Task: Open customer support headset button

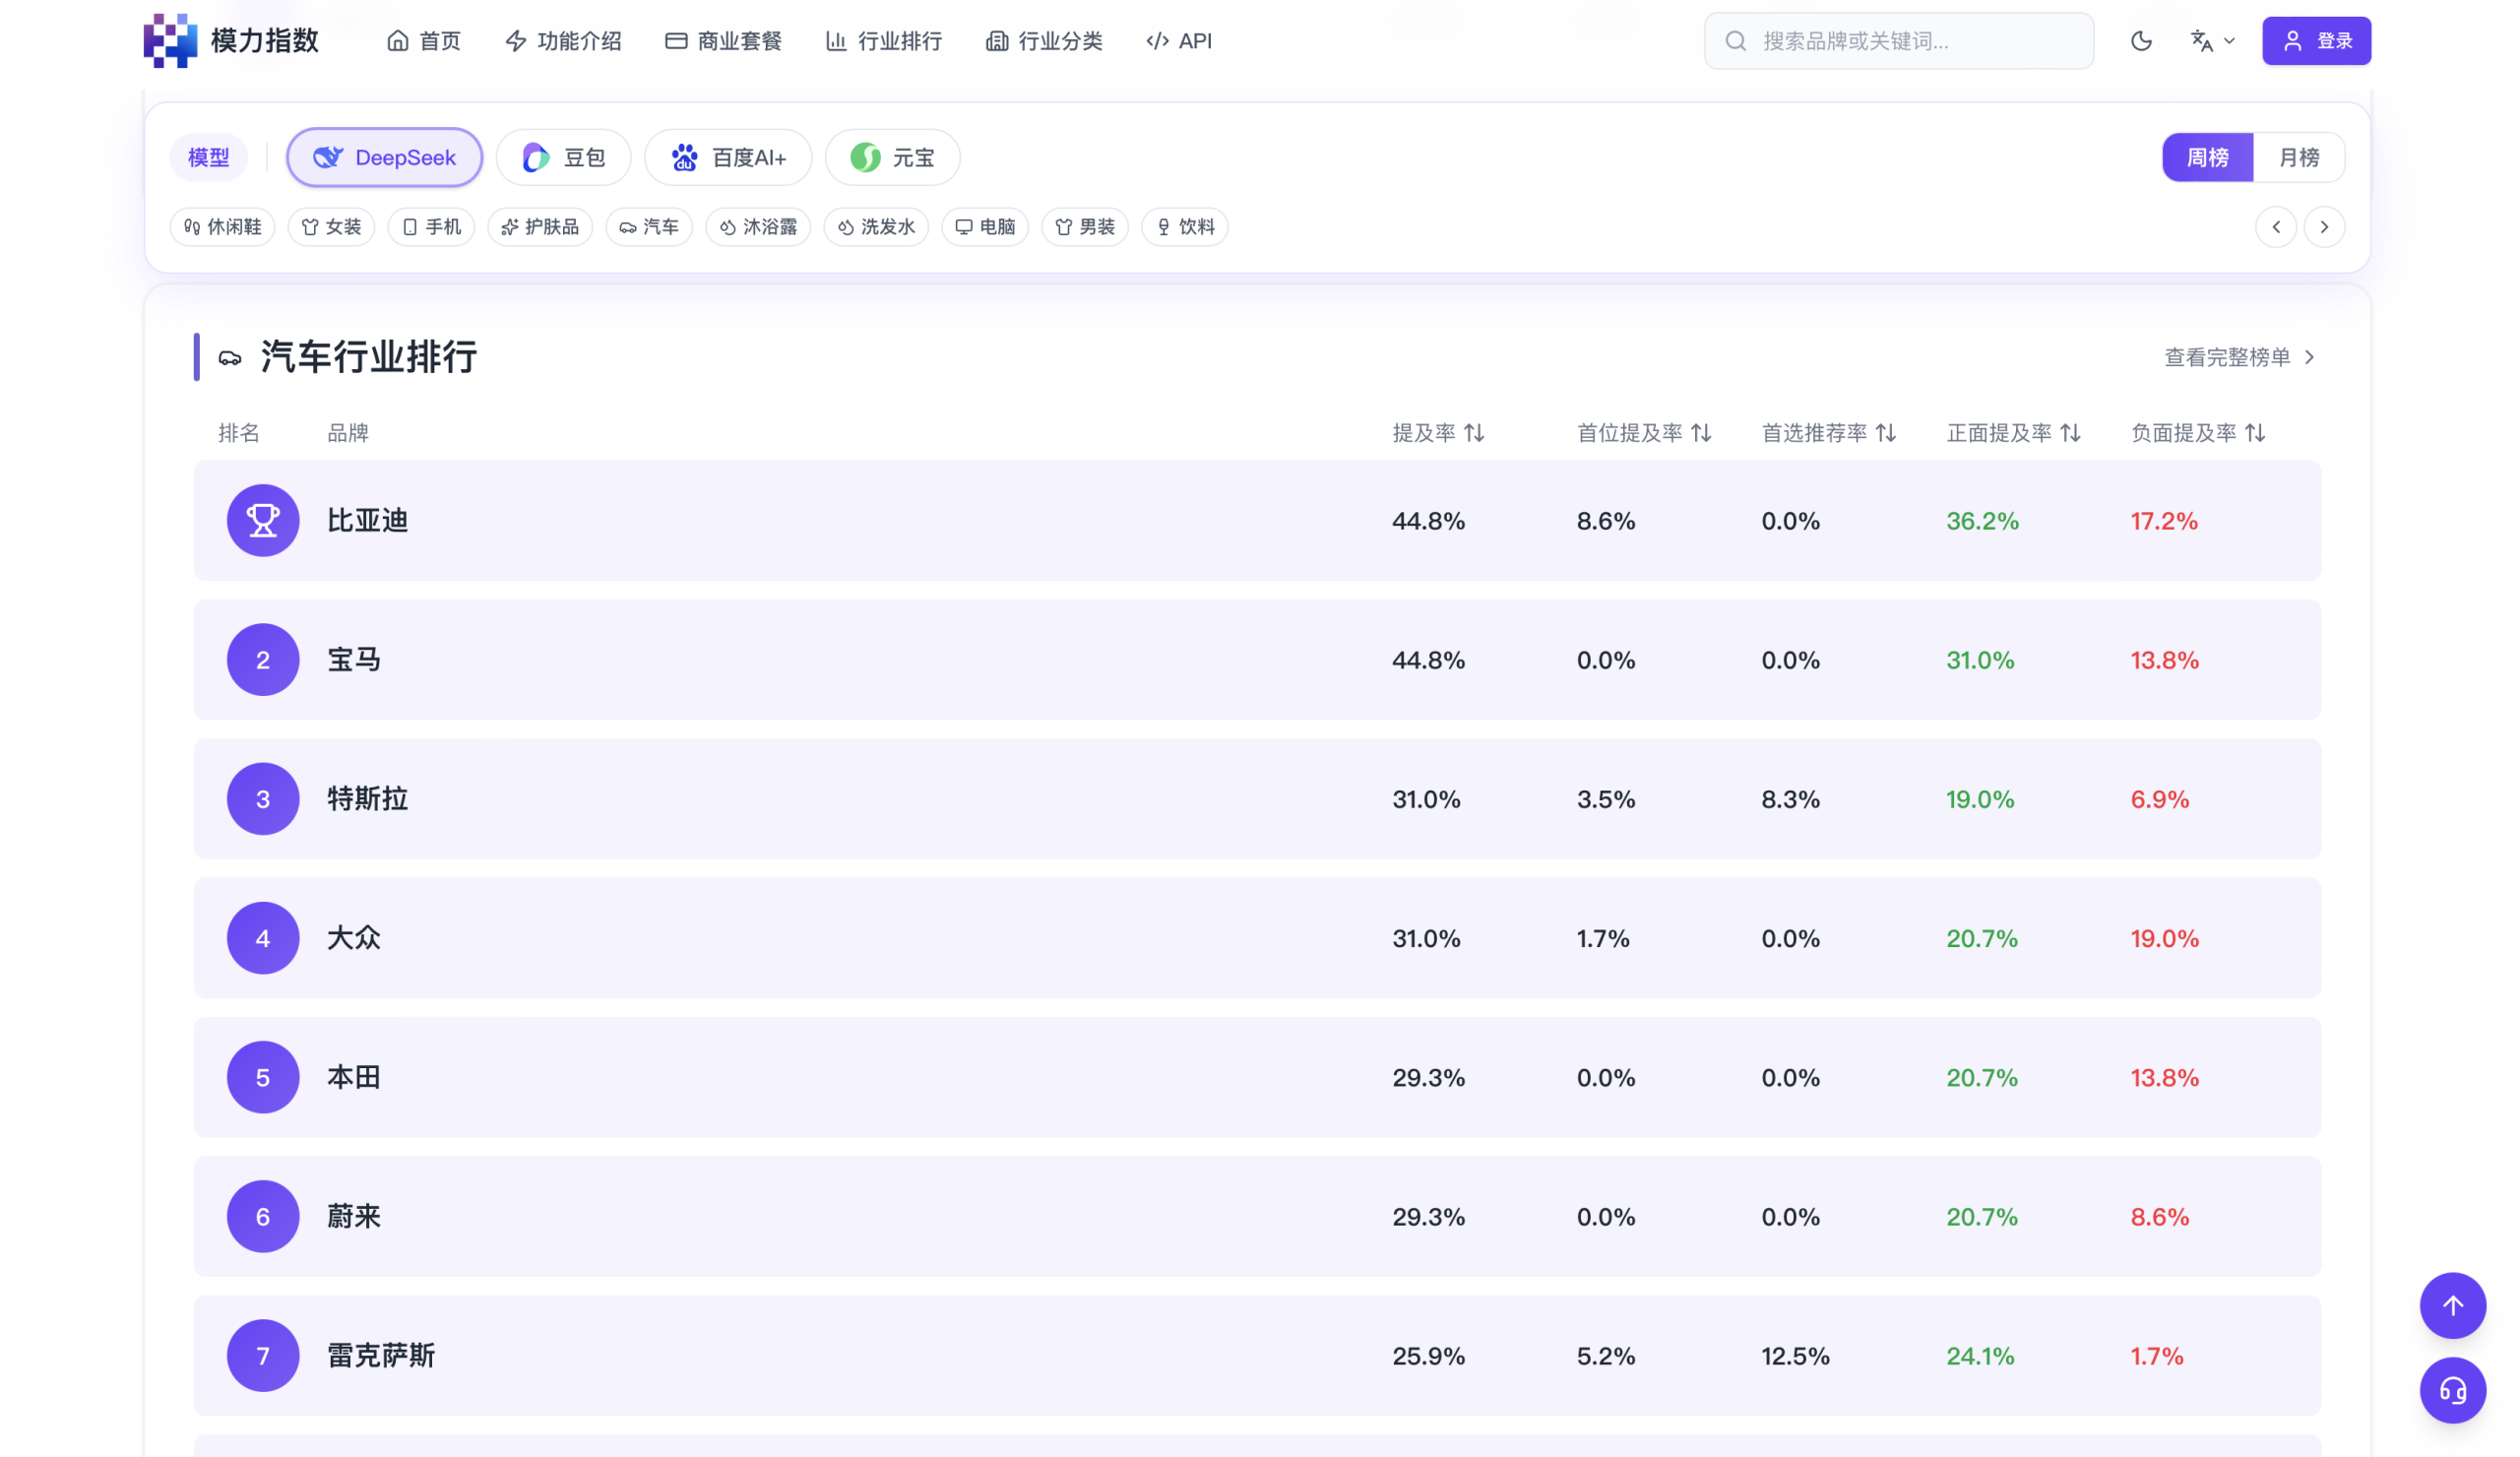Action: coord(2452,1390)
